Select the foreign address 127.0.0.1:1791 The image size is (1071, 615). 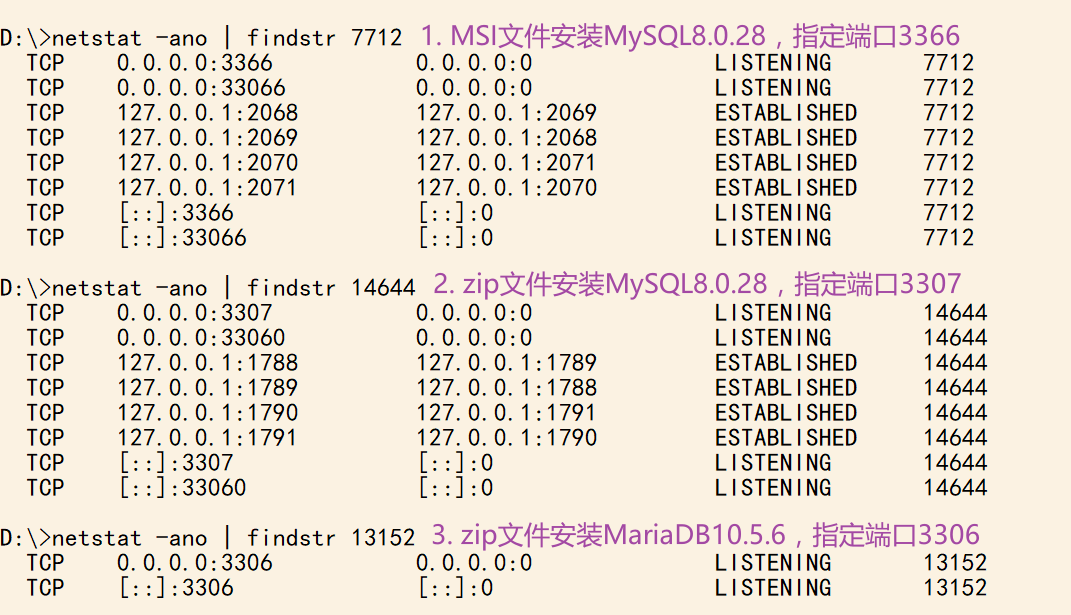(x=507, y=413)
